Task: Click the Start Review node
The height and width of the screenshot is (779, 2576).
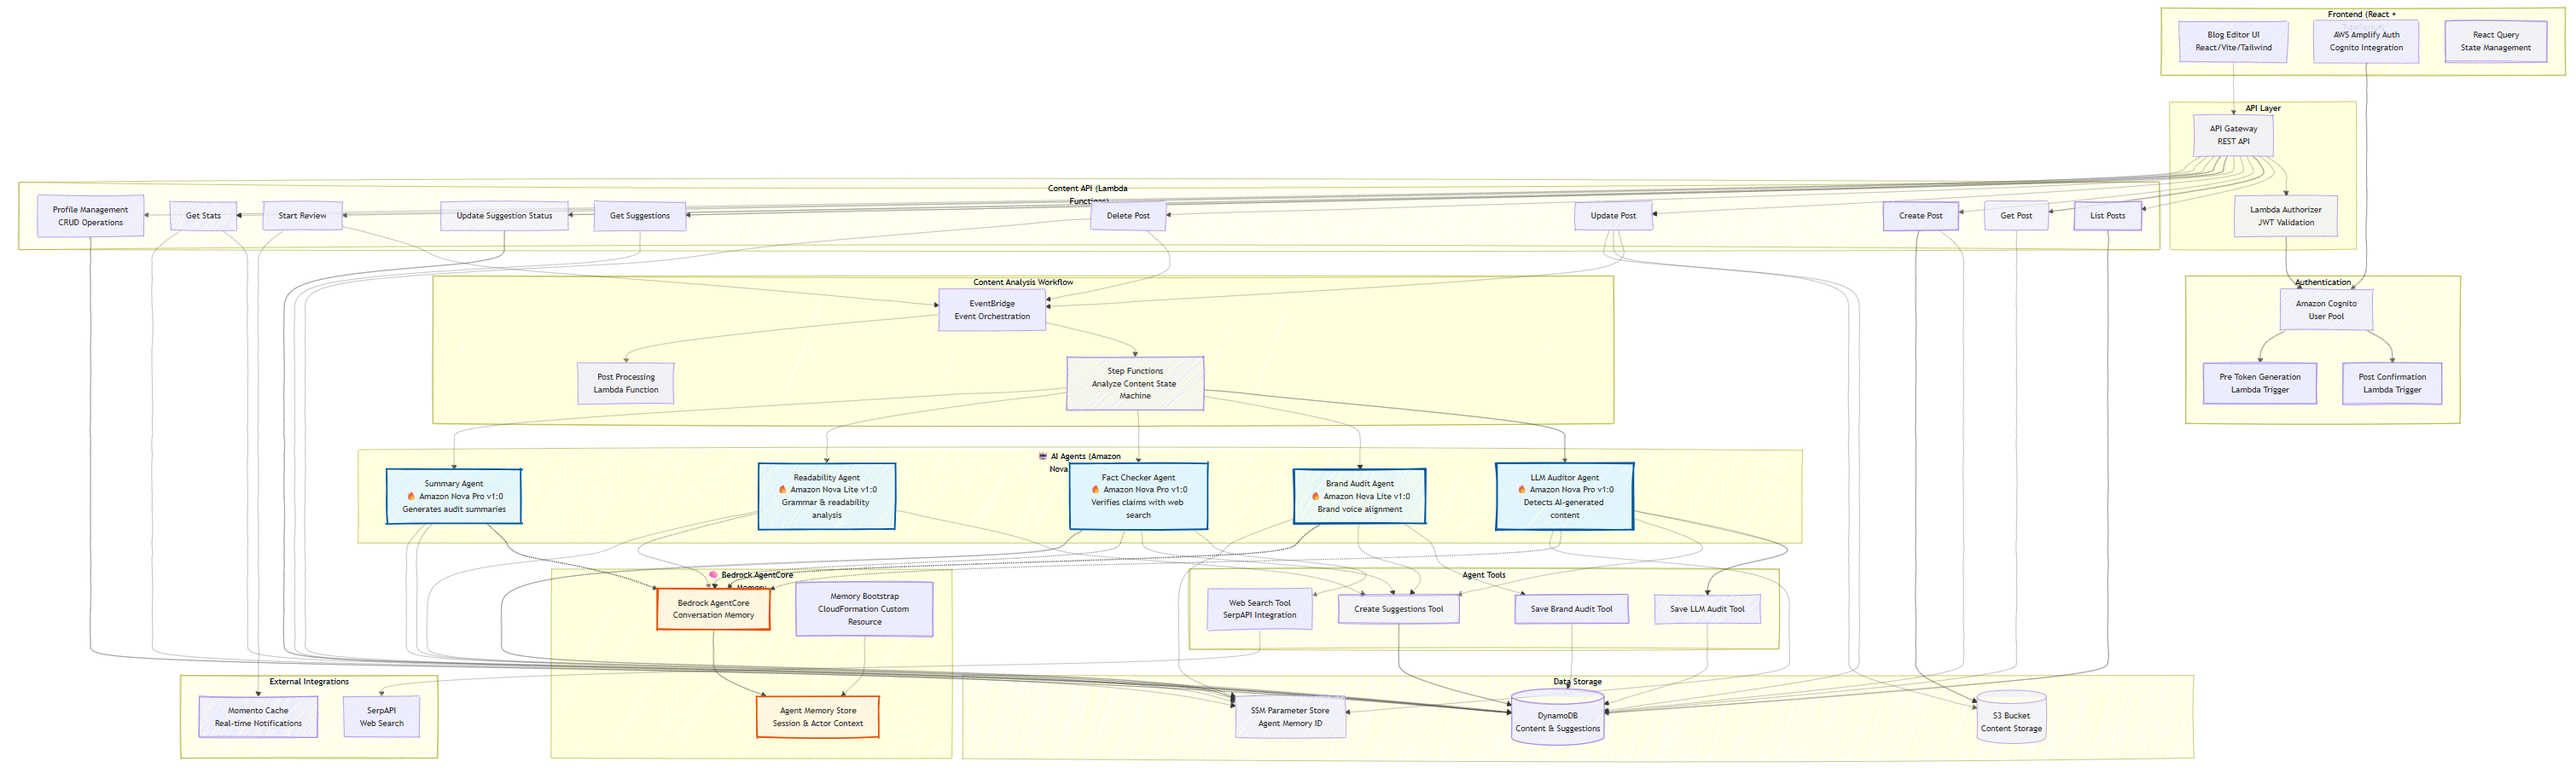Action: coord(302,216)
